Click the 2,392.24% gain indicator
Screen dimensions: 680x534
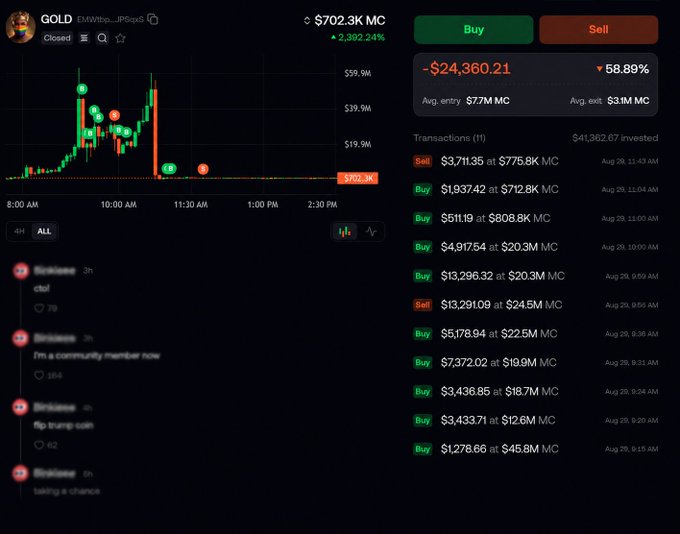[x=358, y=37]
